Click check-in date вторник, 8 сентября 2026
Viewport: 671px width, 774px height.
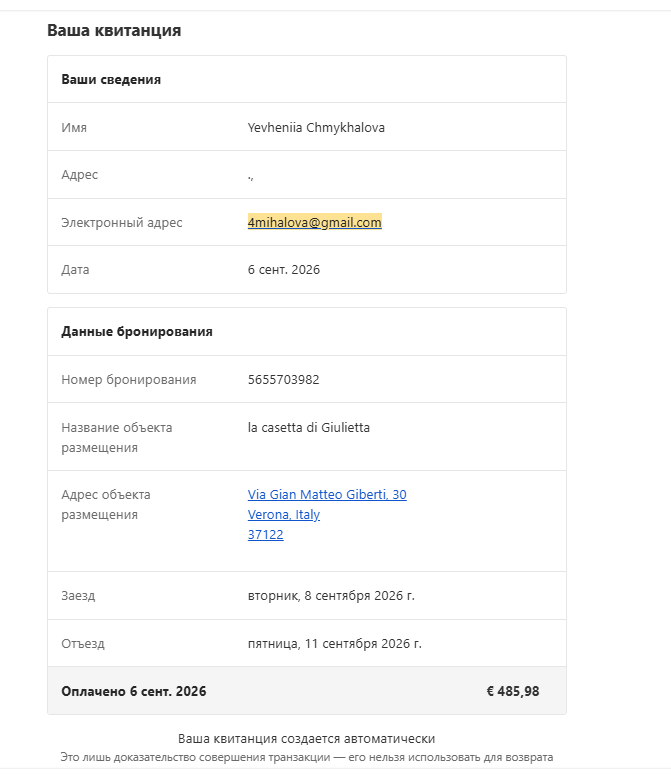click(x=331, y=596)
